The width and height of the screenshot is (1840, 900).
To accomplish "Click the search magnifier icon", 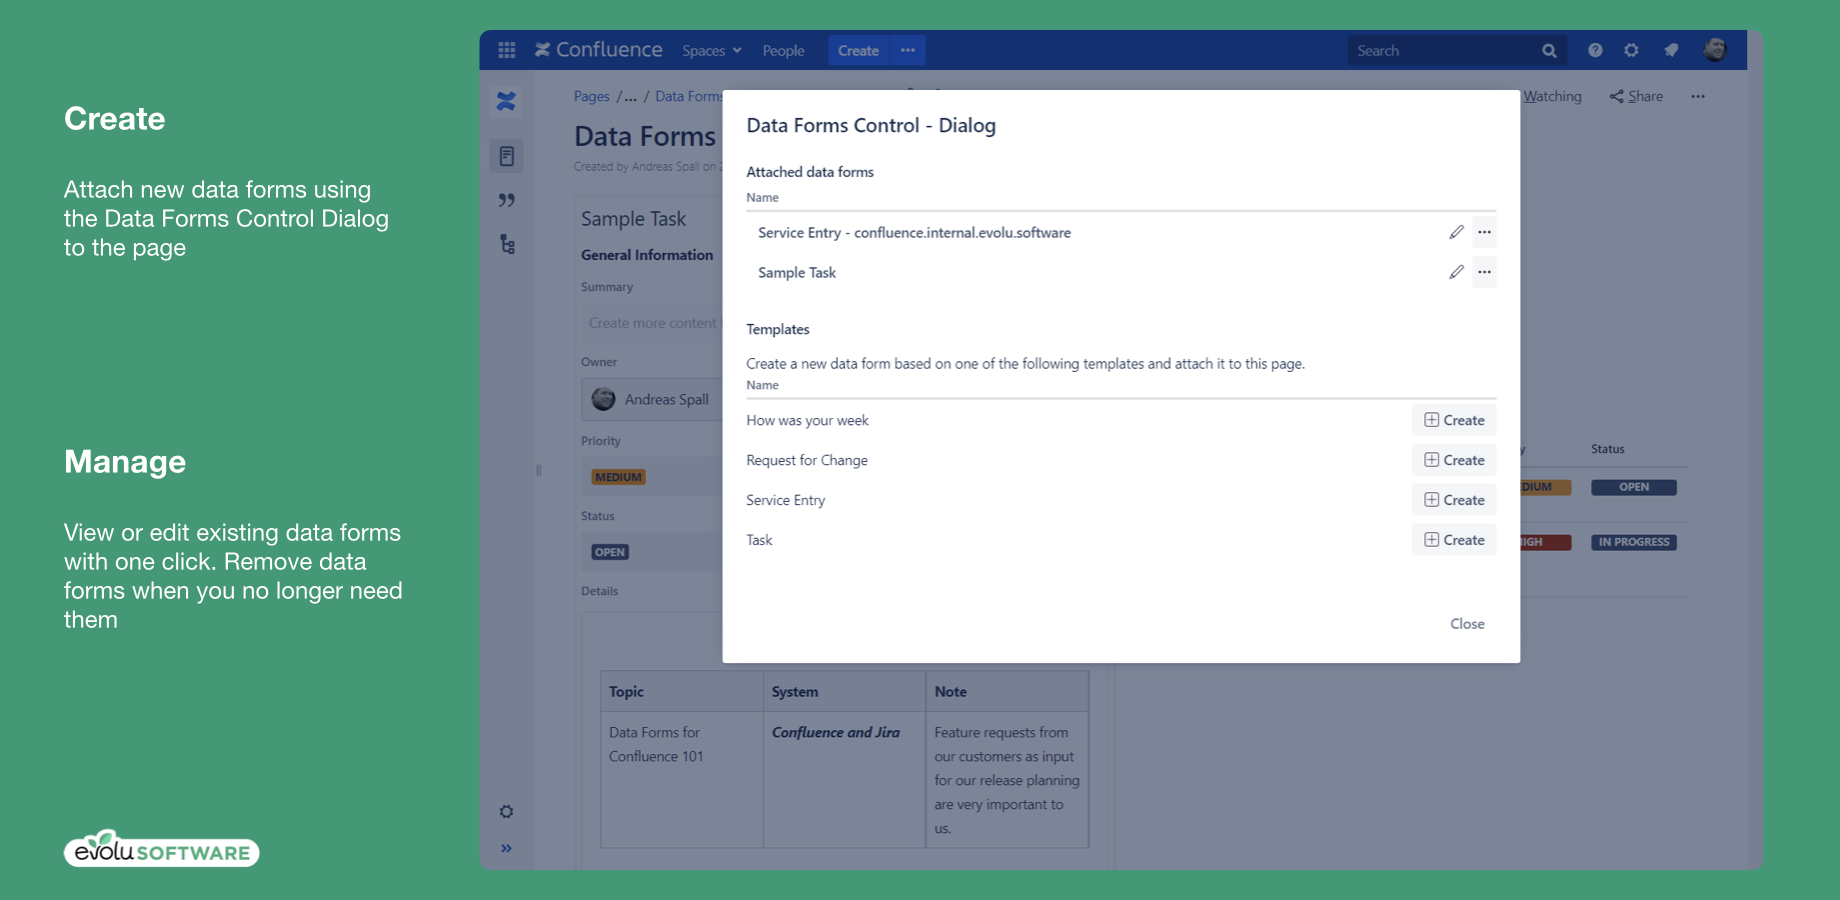I will point(1548,49).
